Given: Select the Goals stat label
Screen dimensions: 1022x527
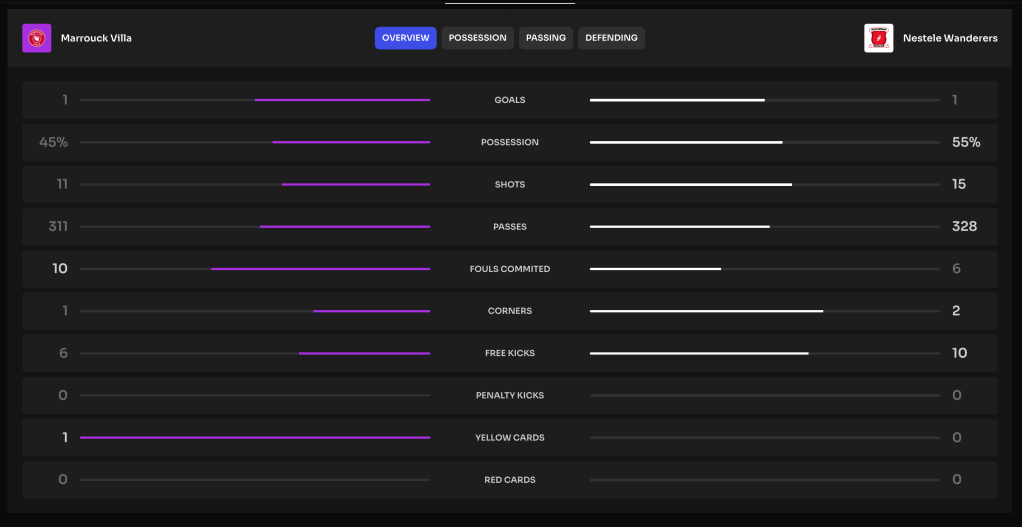Looking at the screenshot, I should [510, 100].
